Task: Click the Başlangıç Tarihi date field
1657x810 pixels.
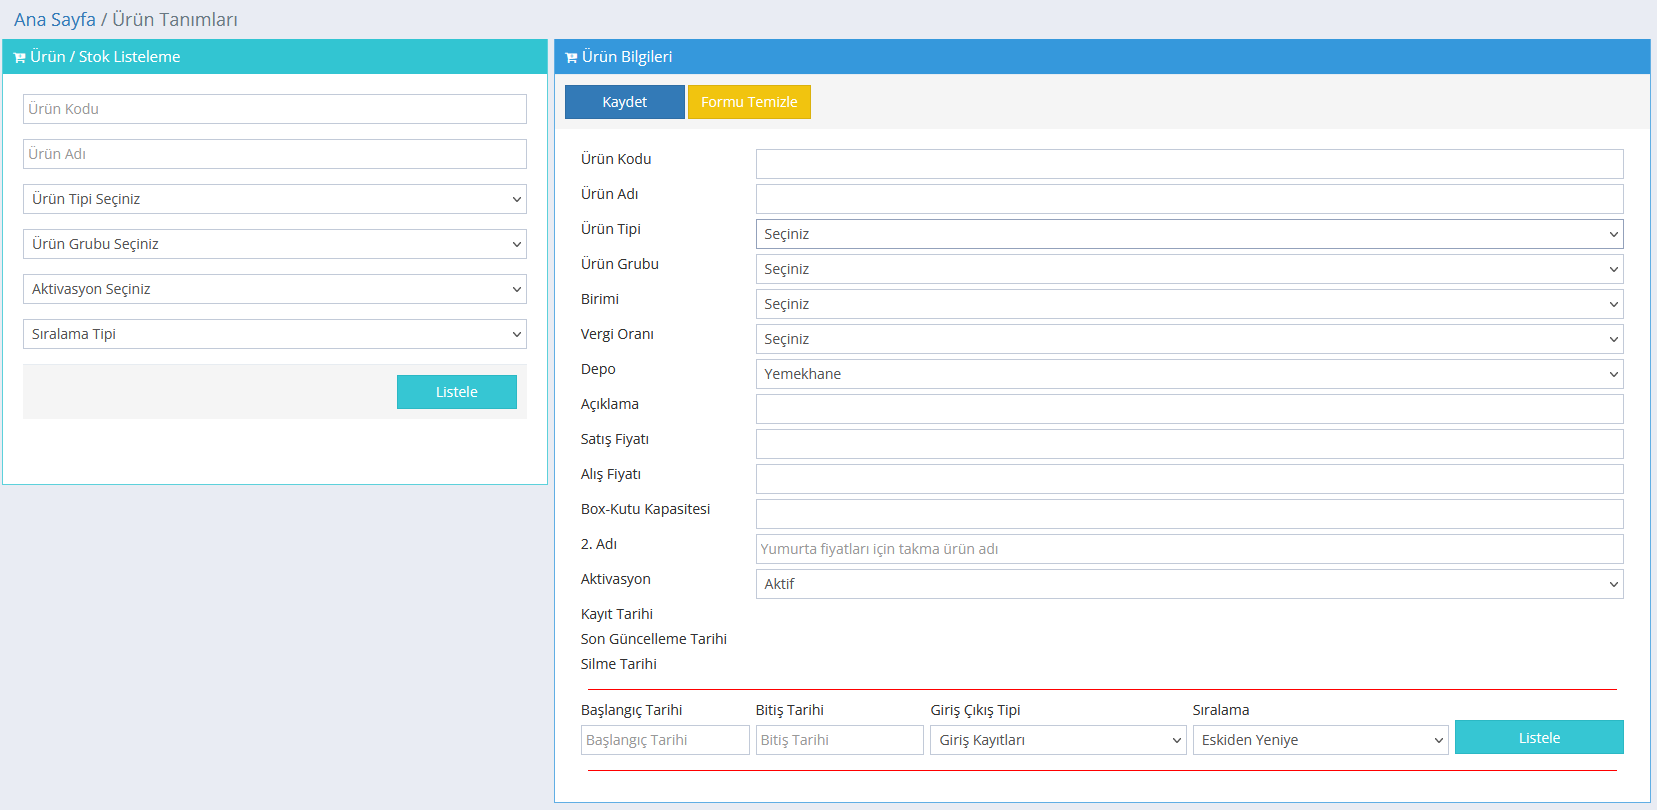Action: [664, 740]
